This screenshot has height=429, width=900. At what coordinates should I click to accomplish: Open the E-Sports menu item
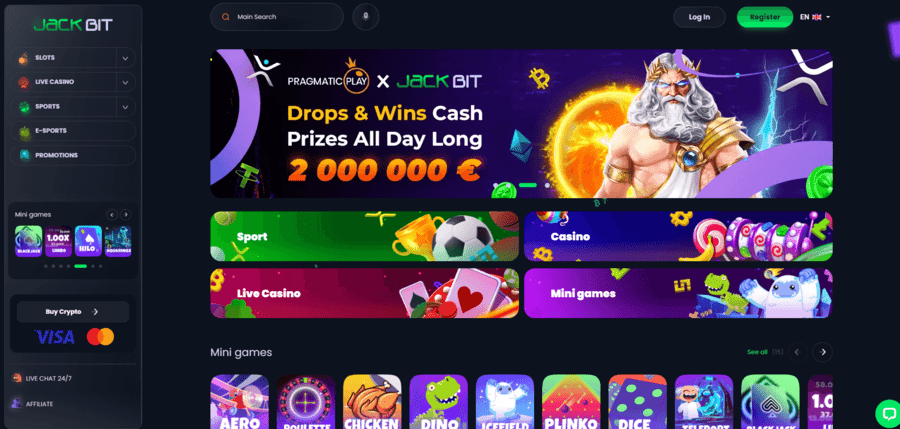point(73,131)
